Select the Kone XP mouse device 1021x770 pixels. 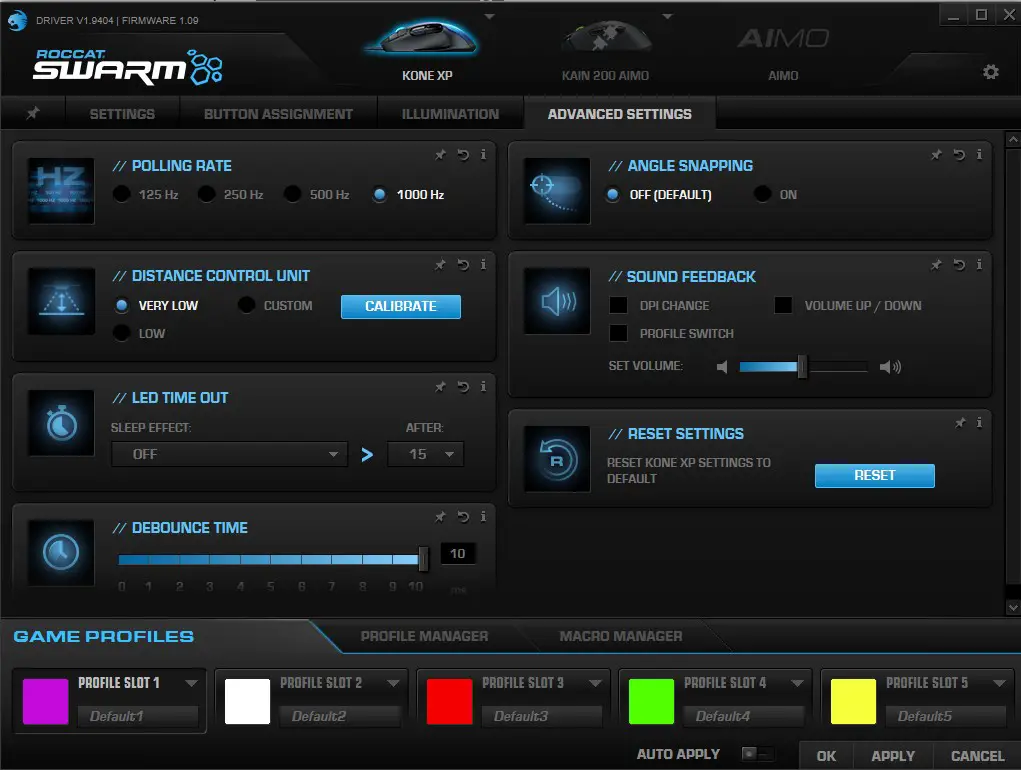tap(427, 51)
